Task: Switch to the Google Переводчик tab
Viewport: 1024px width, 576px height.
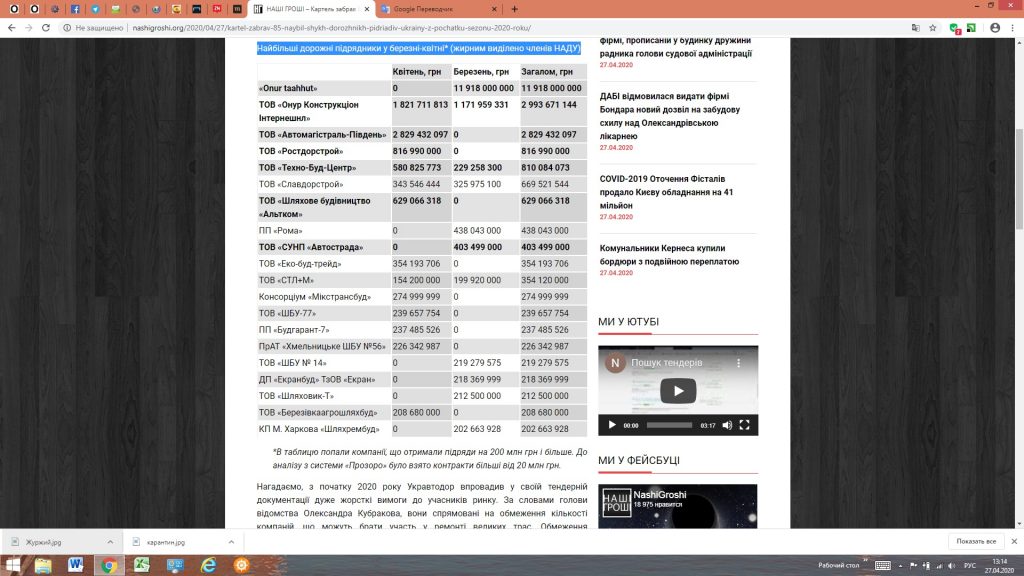Action: tap(438, 9)
